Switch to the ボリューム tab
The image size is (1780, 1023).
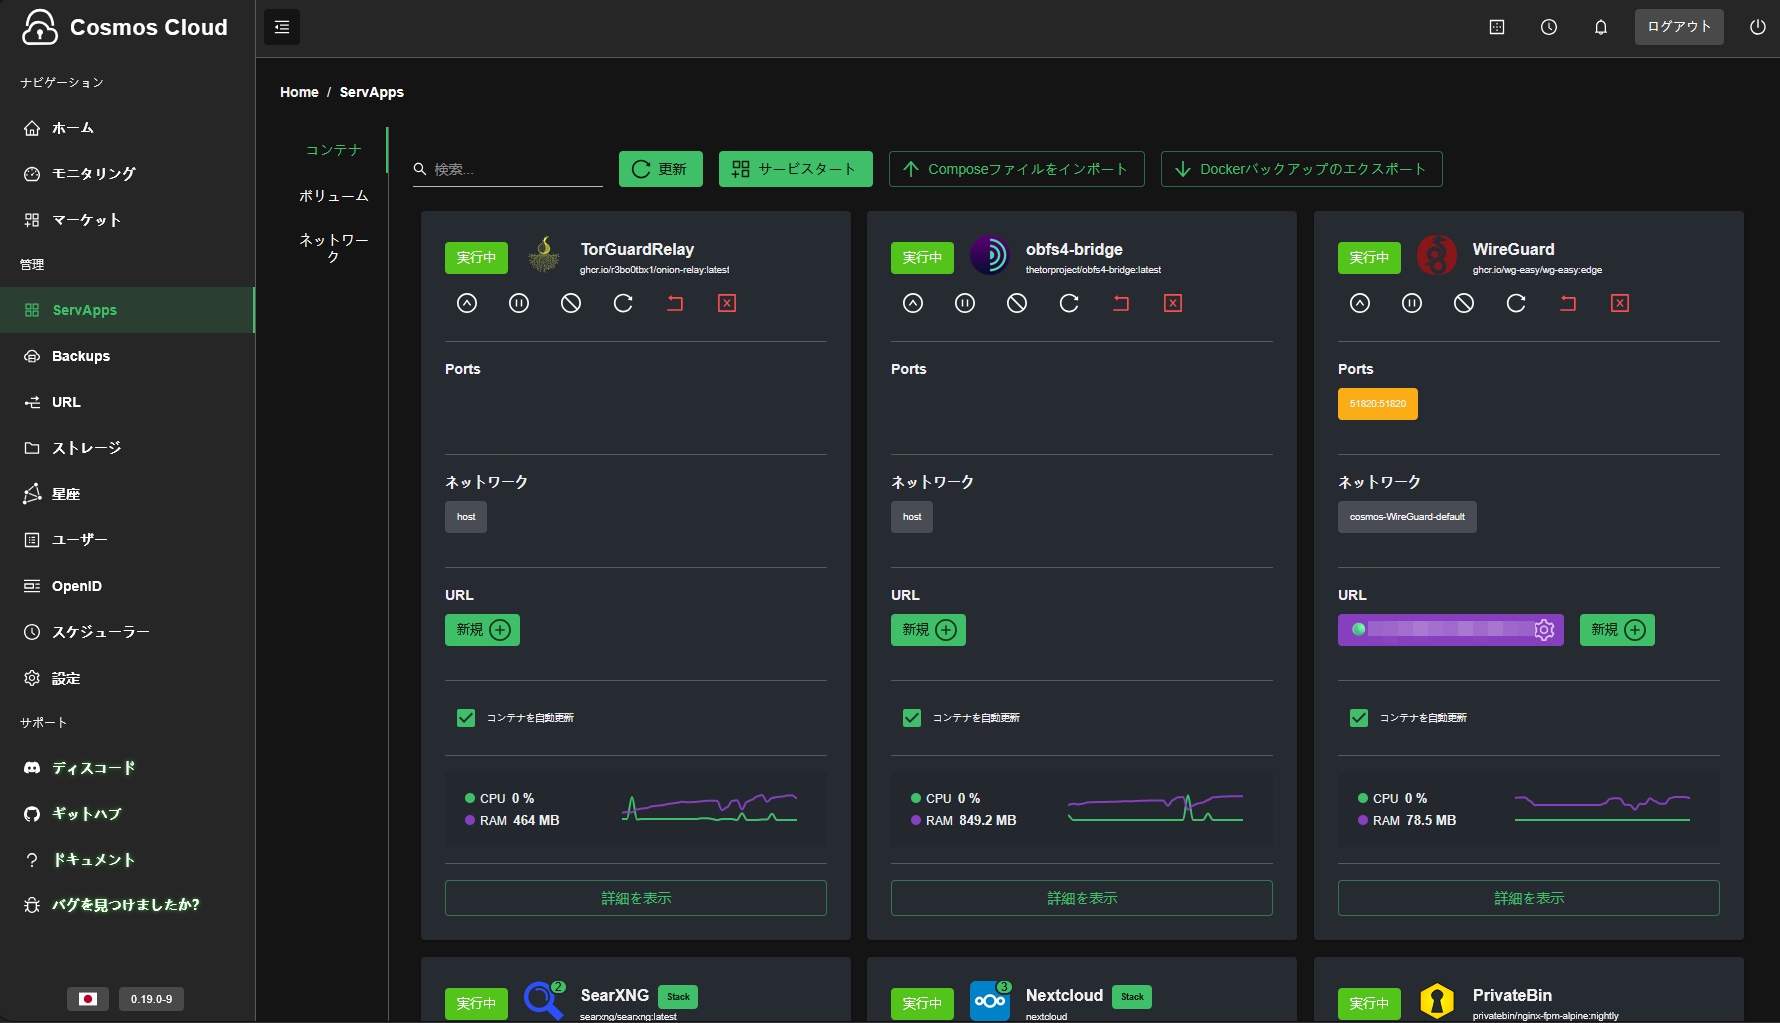[x=333, y=196]
